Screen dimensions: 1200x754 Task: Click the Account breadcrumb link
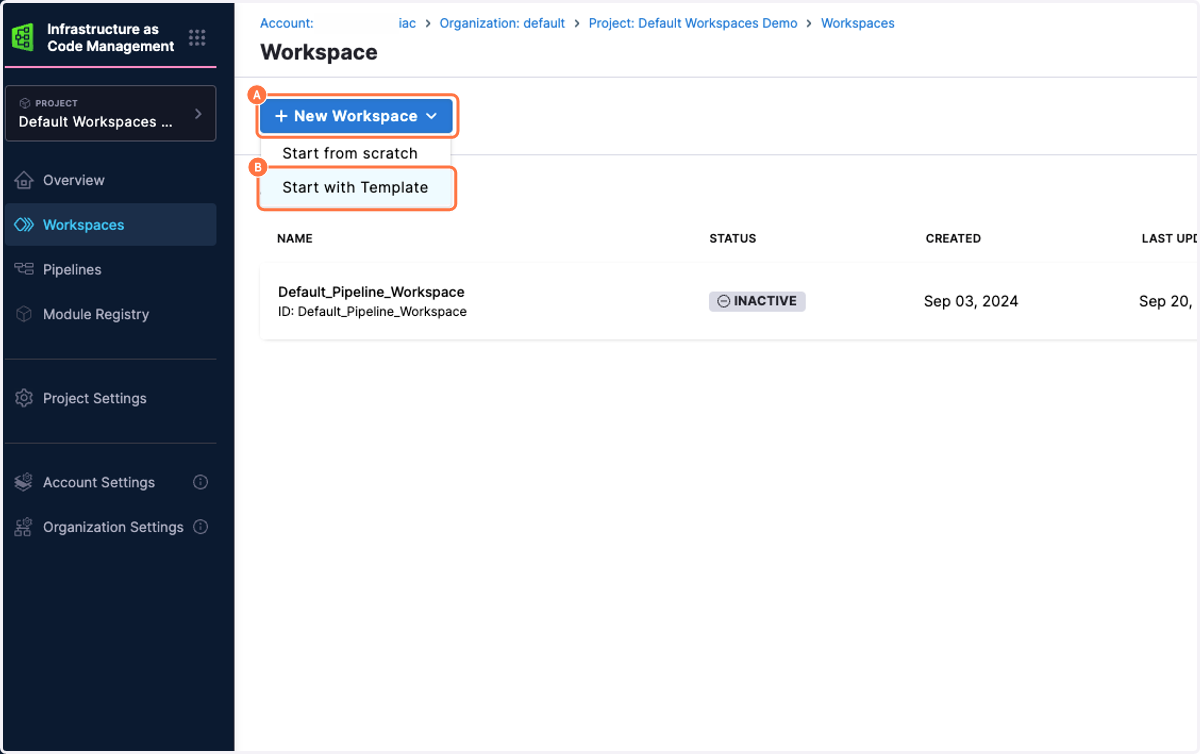[287, 23]
